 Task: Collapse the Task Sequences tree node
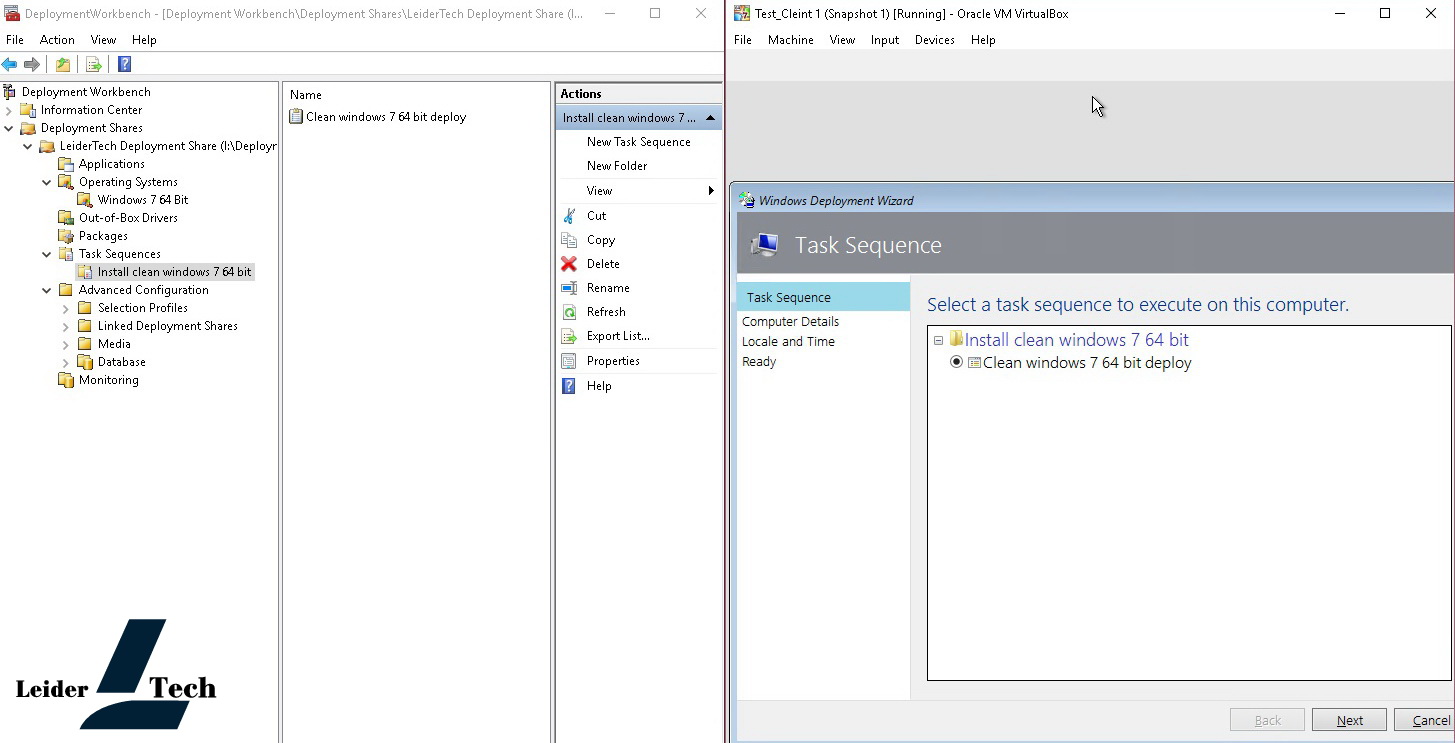pos(47,254)
